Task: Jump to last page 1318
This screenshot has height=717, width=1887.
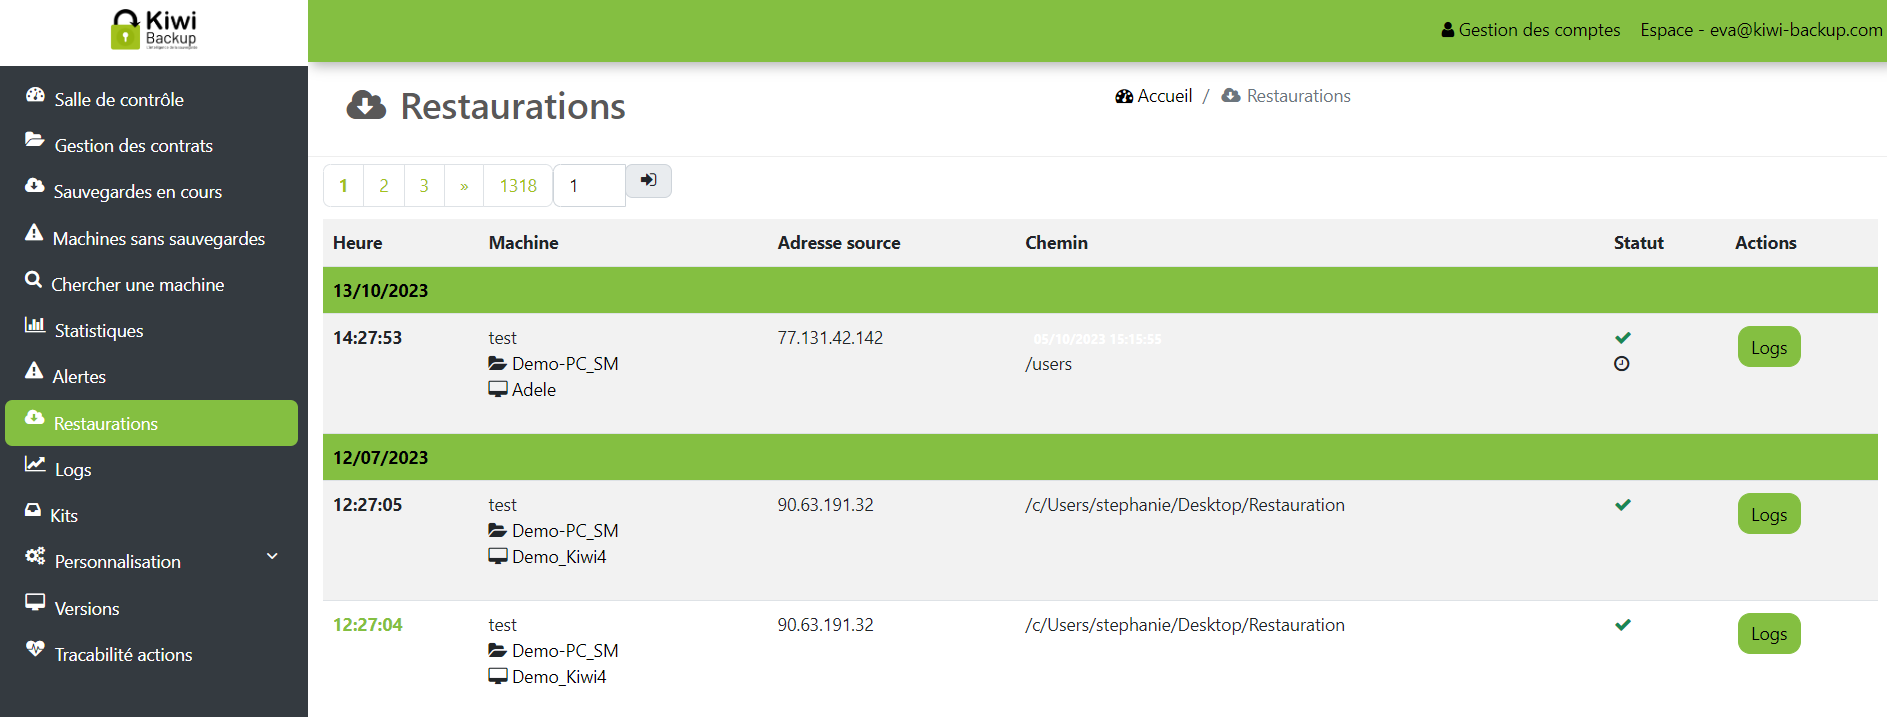Action: point(518,185)
